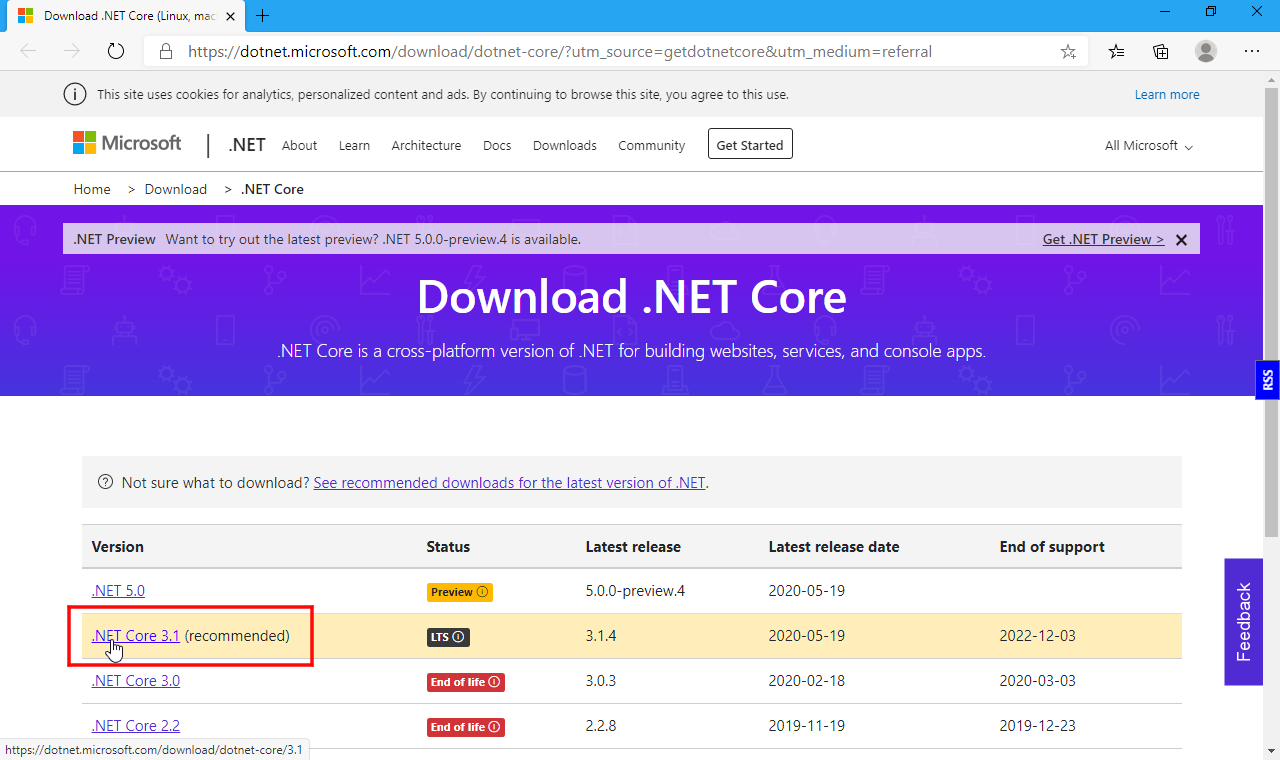Expand the All Microsoft dropdown
The height and width of the screenshot is (760, 1280).
click(x=1148, y=146)
